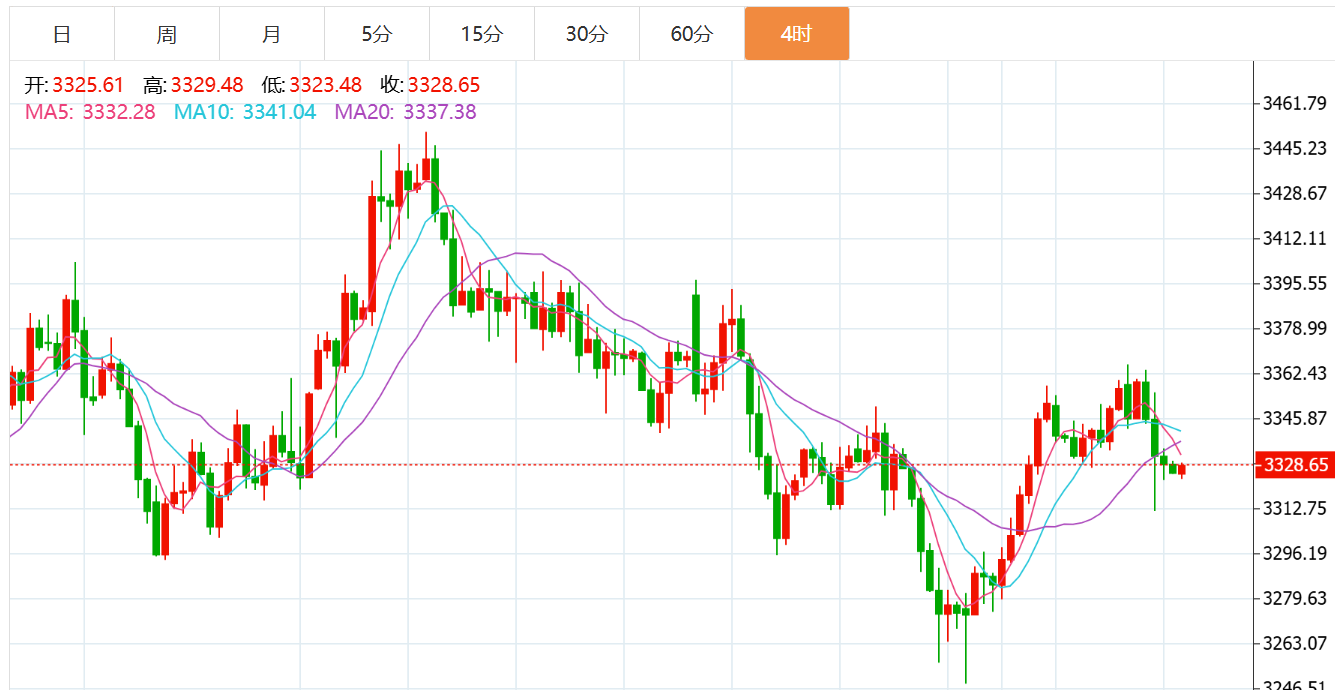
Task: Click the 3428.67 price axis label
Action: pyautogui.click(x=1295, y=193)
